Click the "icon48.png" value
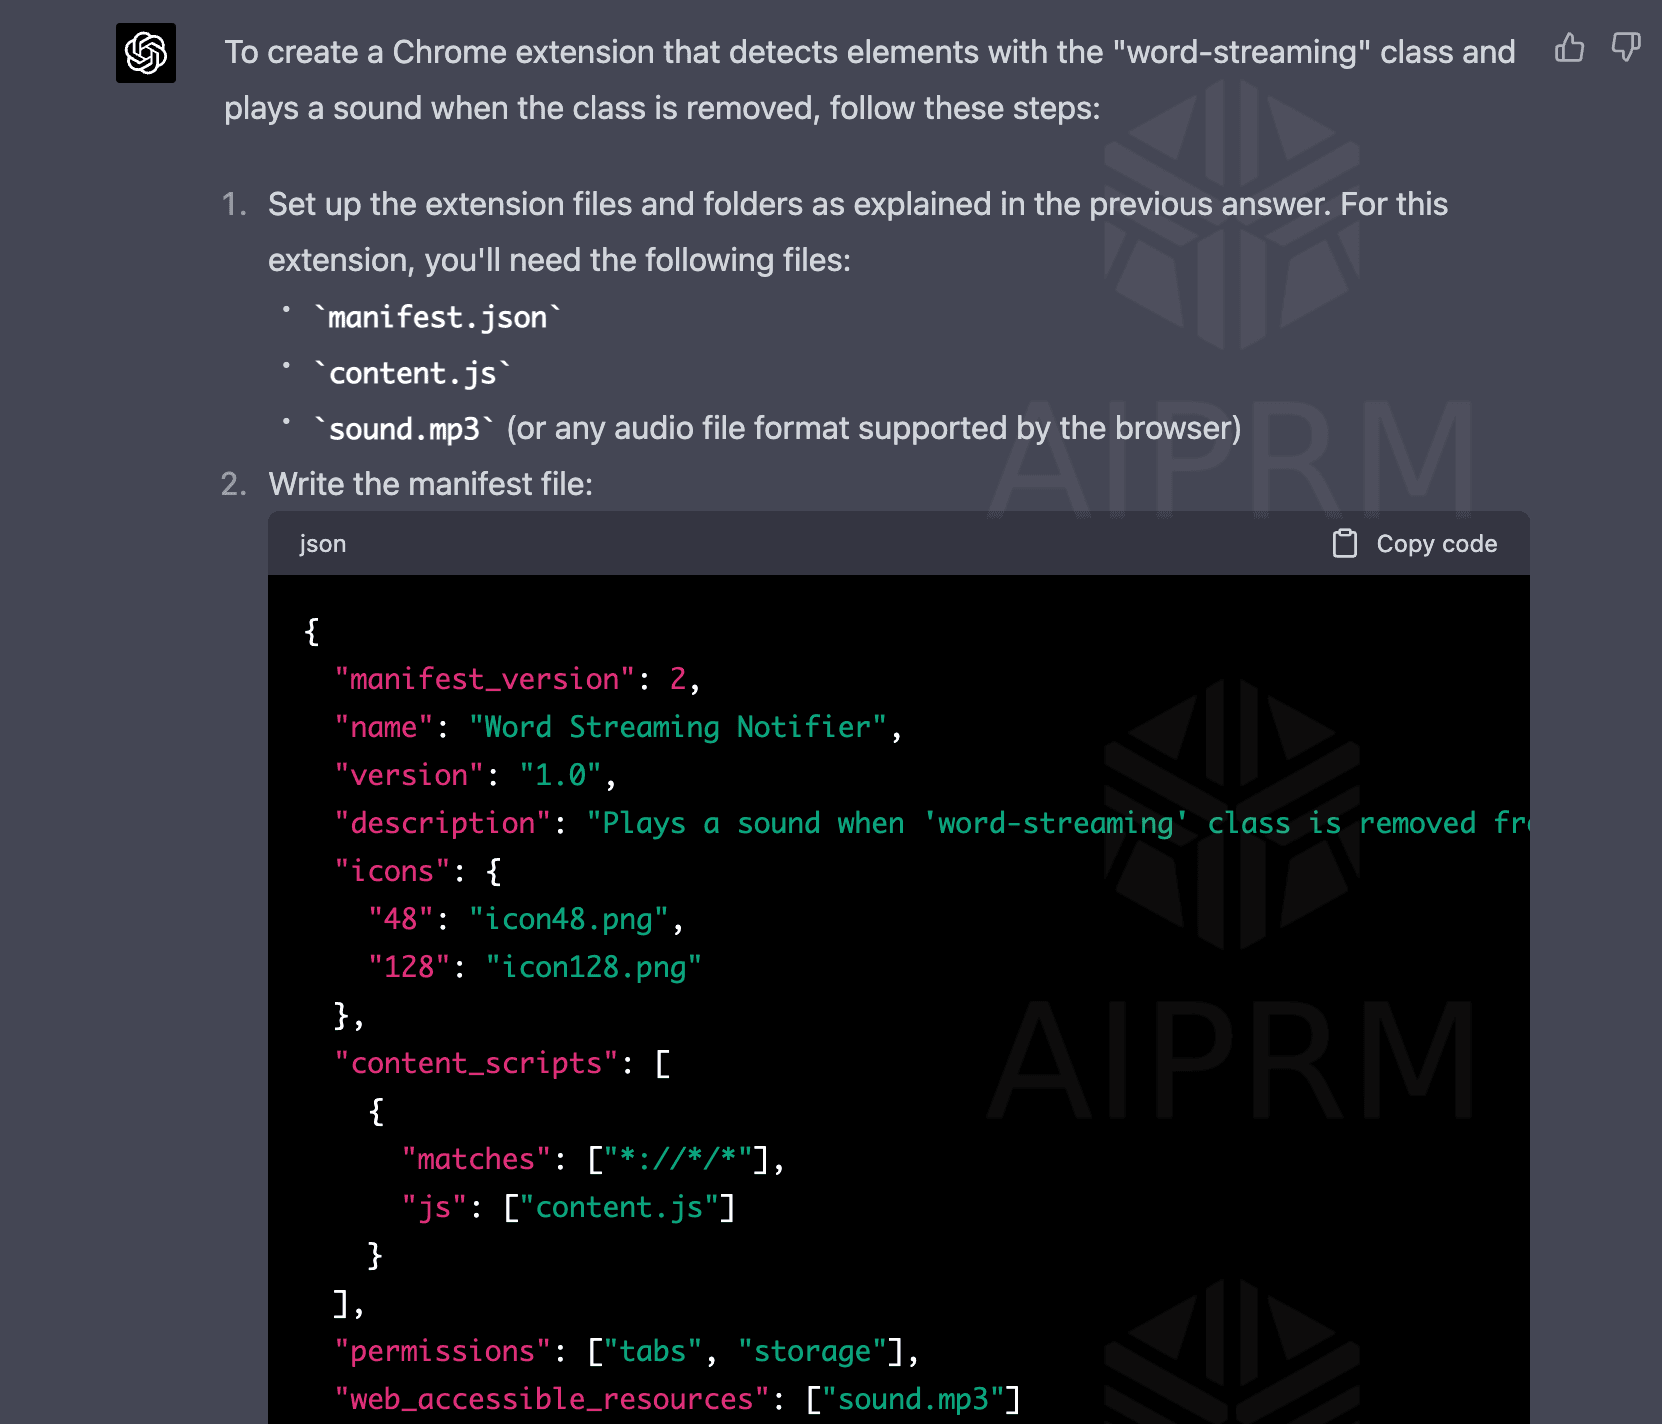The width and height of the screenshot is (1662, 1424). (569, 919)
